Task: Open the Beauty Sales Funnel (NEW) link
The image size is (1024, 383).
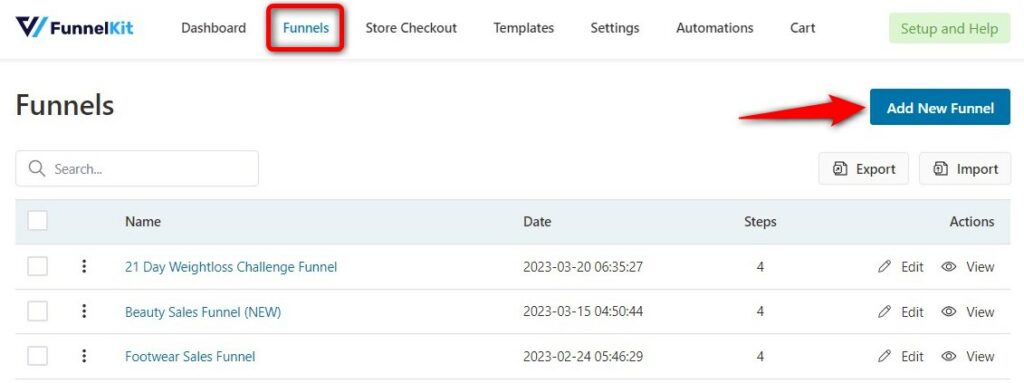Action: [203, 312]
